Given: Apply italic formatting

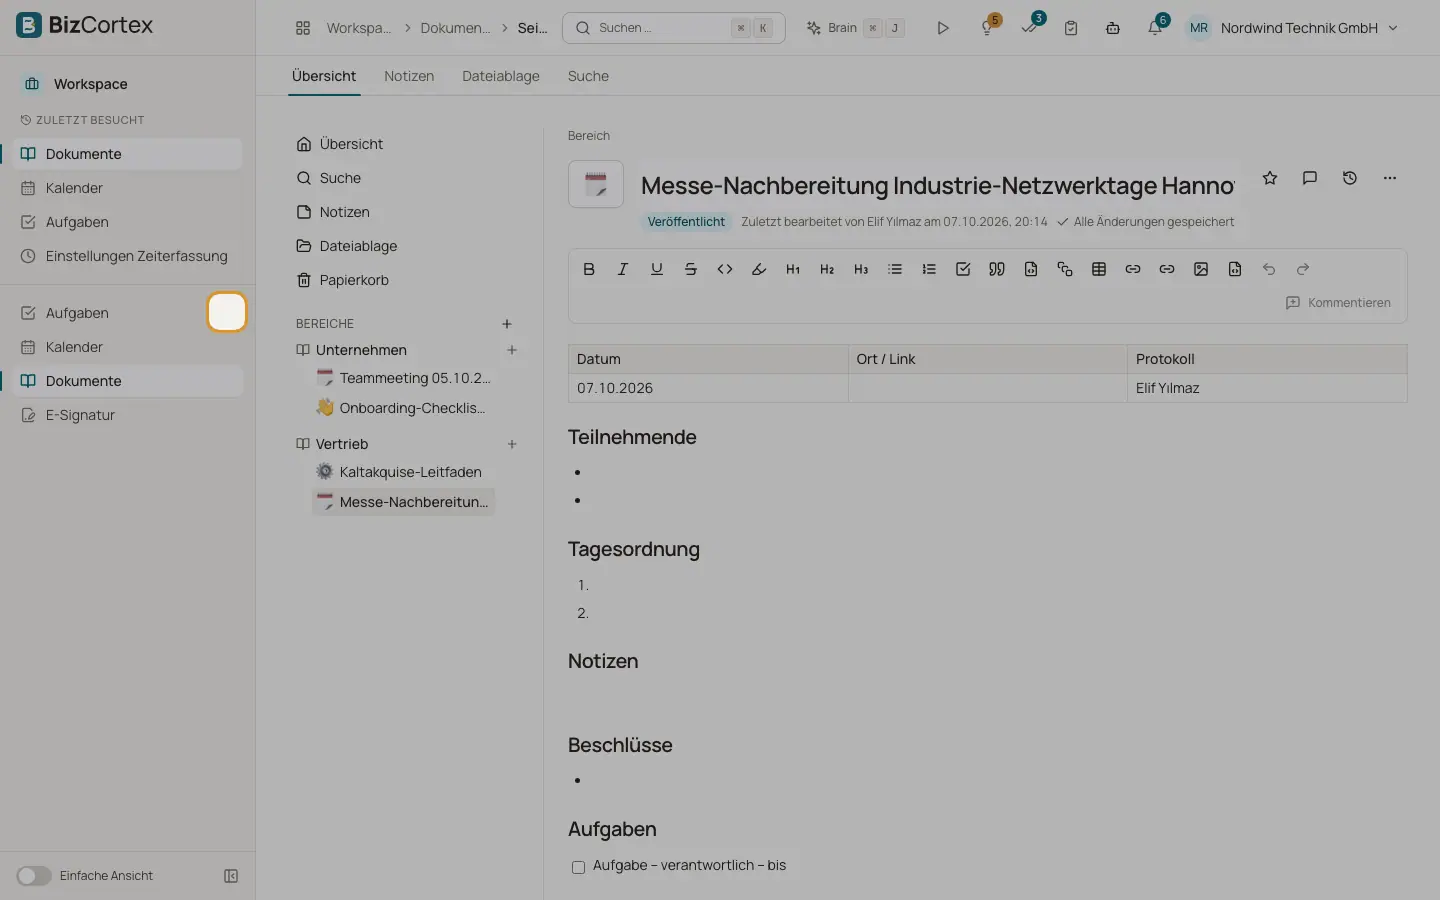Looking at the screenshot, I should (623, 269).
